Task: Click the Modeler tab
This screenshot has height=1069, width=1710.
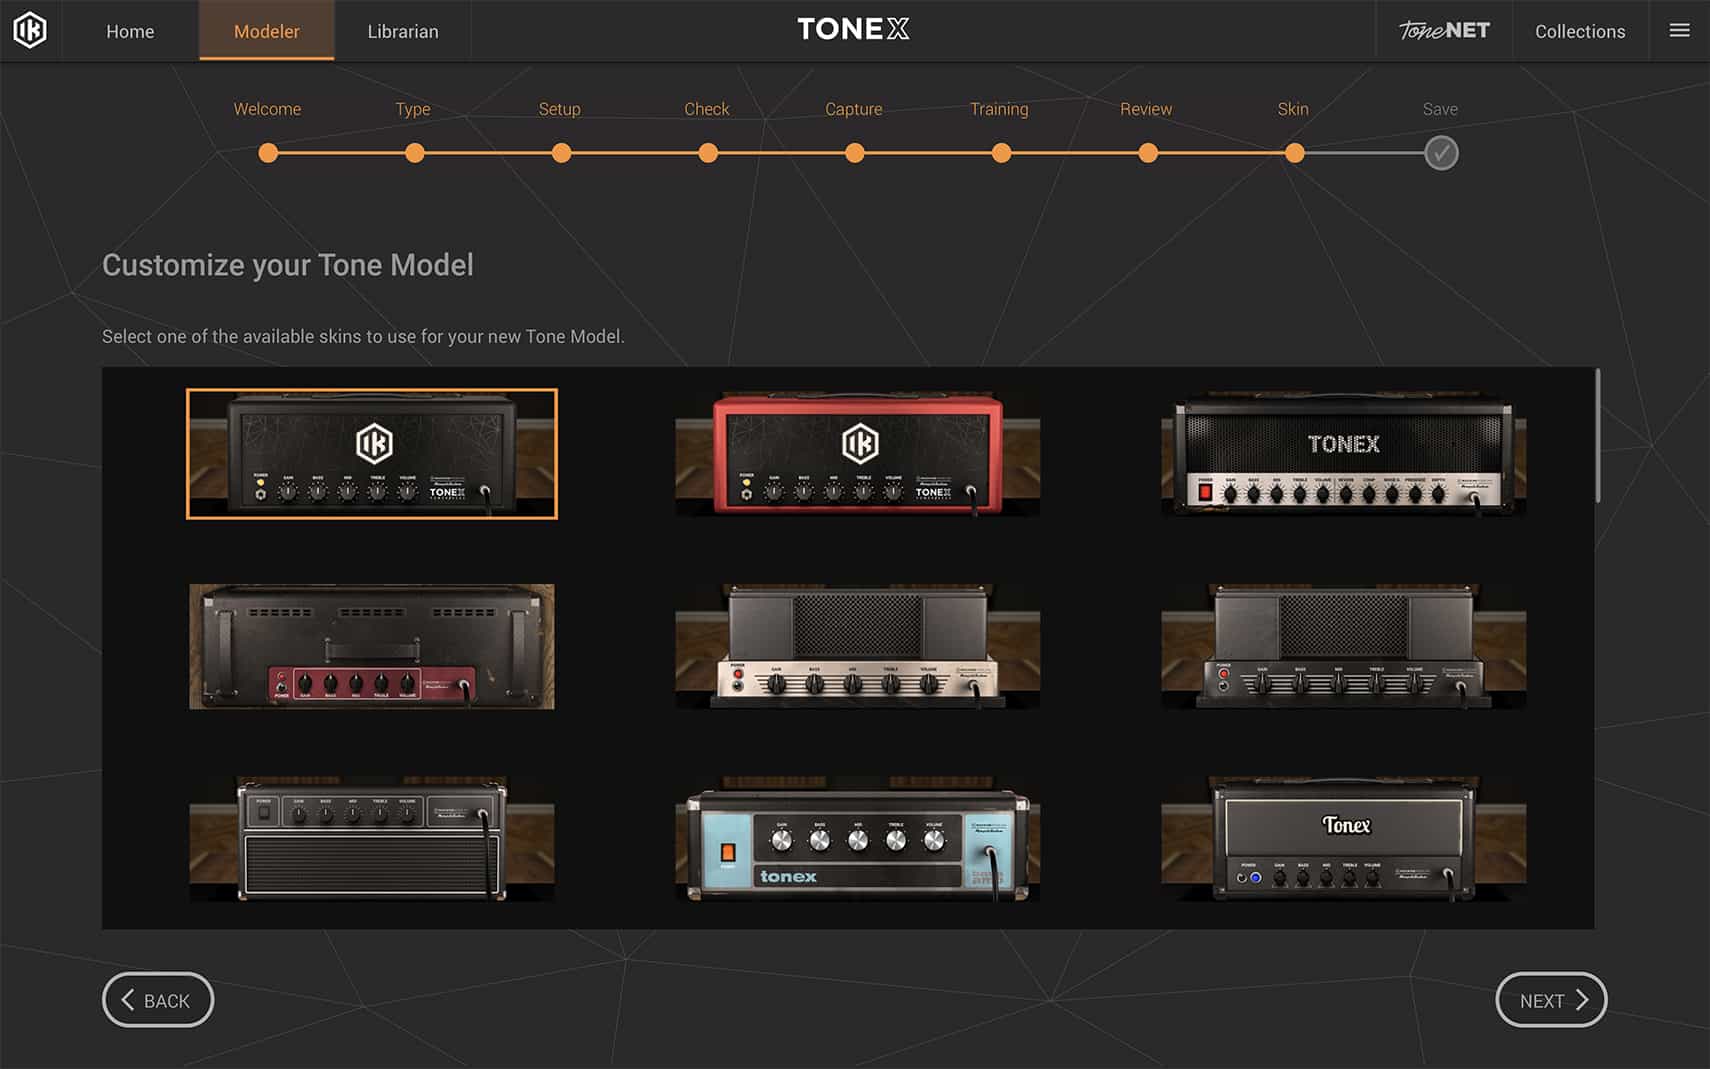Action: [265, 31]
